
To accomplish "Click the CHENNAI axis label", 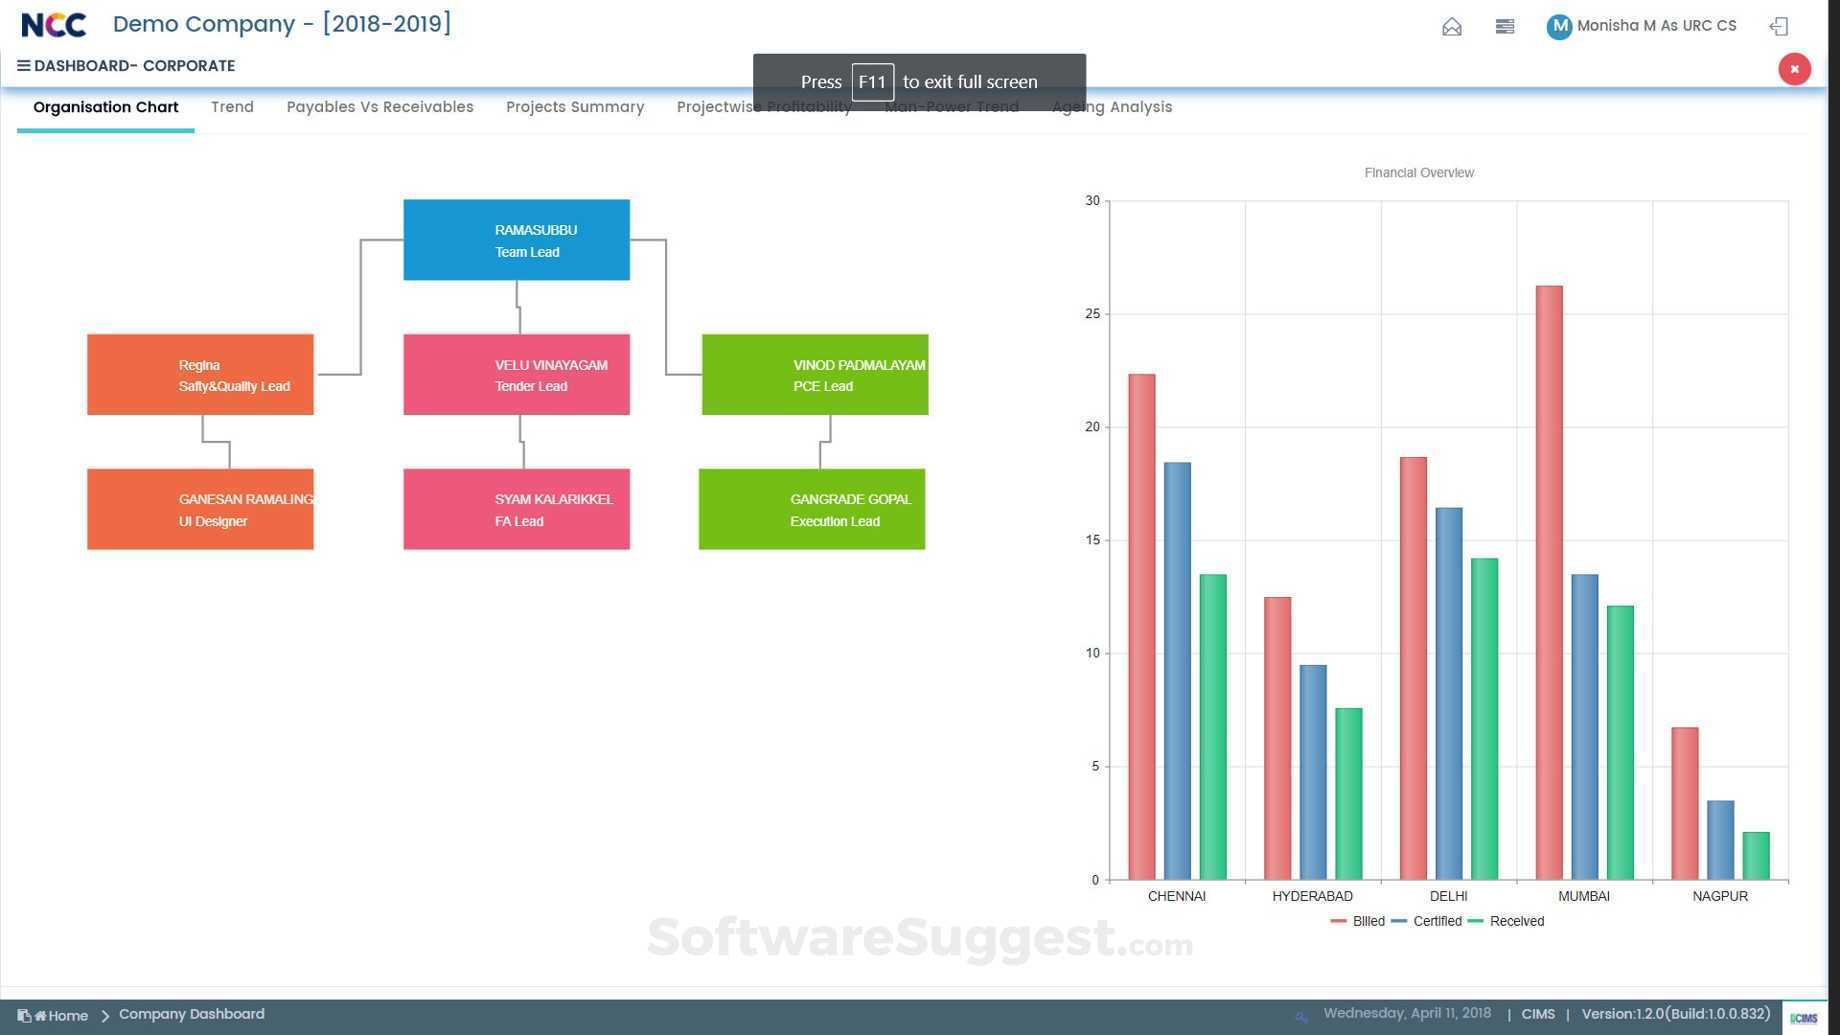I will pyautogui.click(x=1177, y=896).
